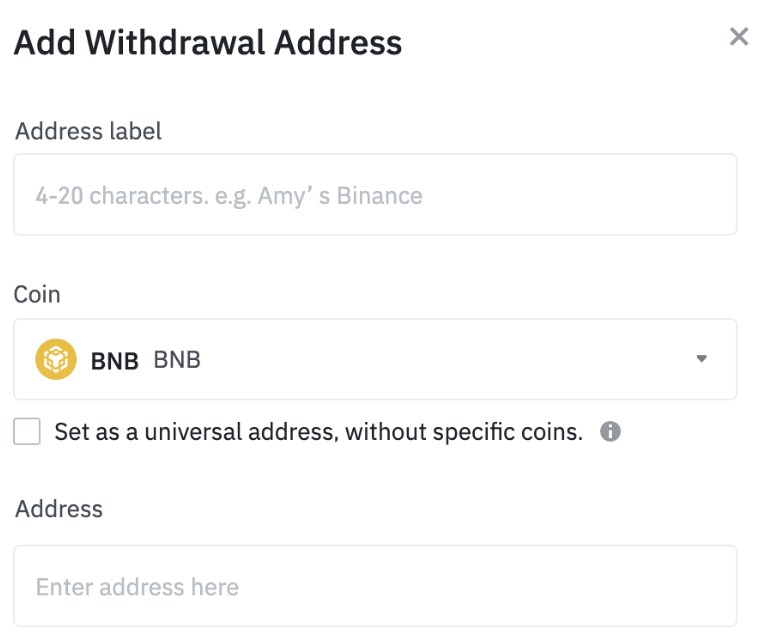This screenshot has width=763, height=642.
Task: Click the empty area of the Coin selector
Action: 450,360
